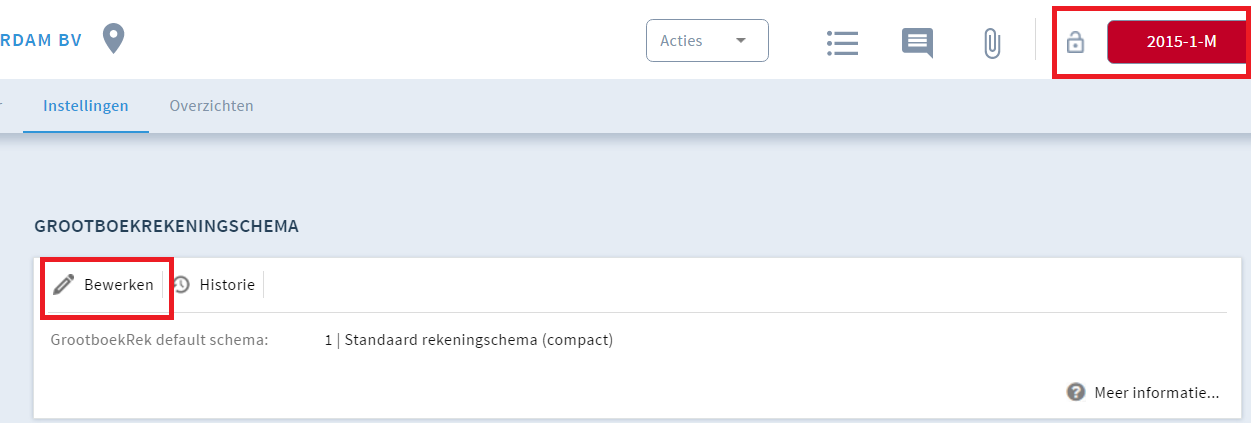Click the RDAM BV company name

(x=42, y=40)
